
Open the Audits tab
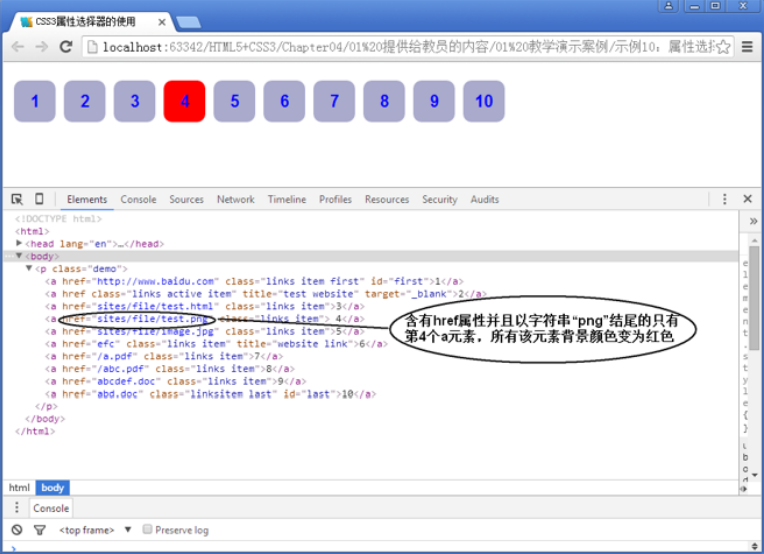click(484, 199)
